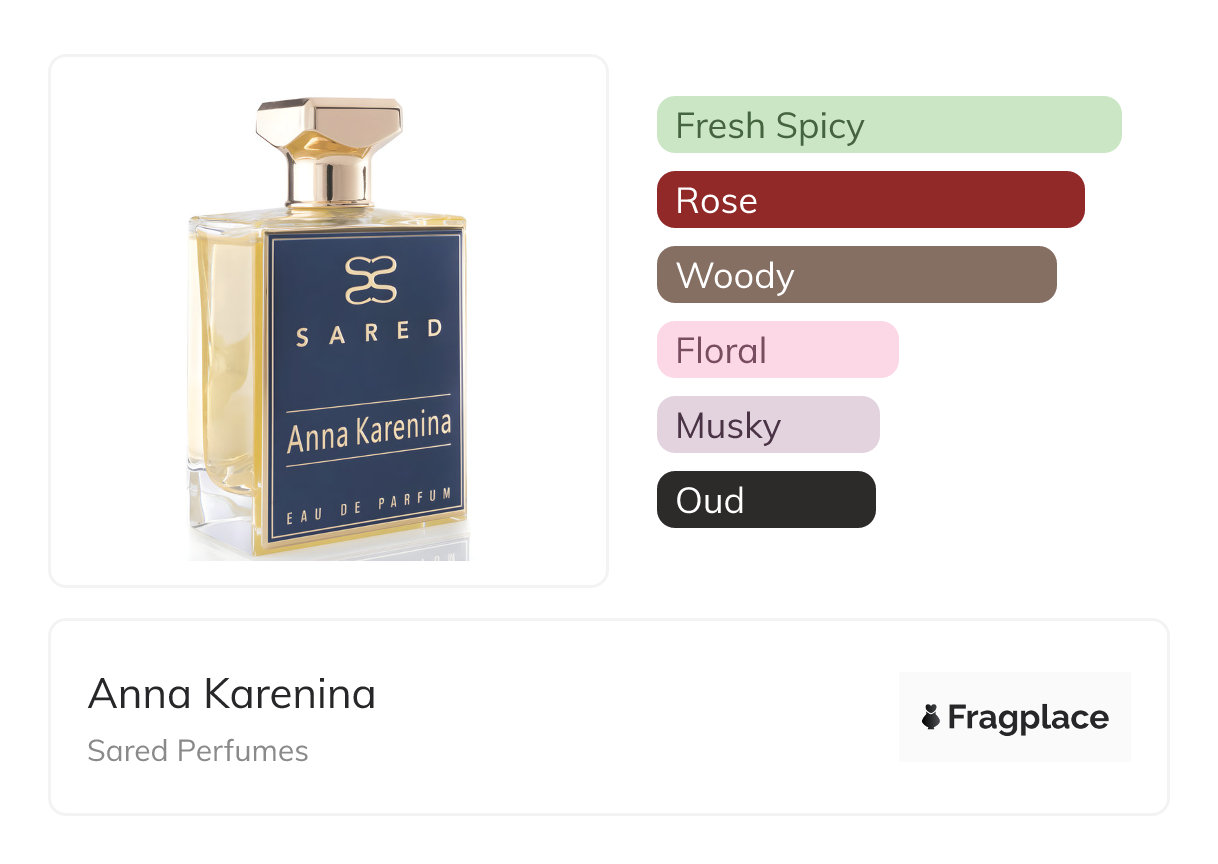Screen dimensions: 1218x864
Task: Choose the brown Woody accord bar
Action: coord(856,275)
